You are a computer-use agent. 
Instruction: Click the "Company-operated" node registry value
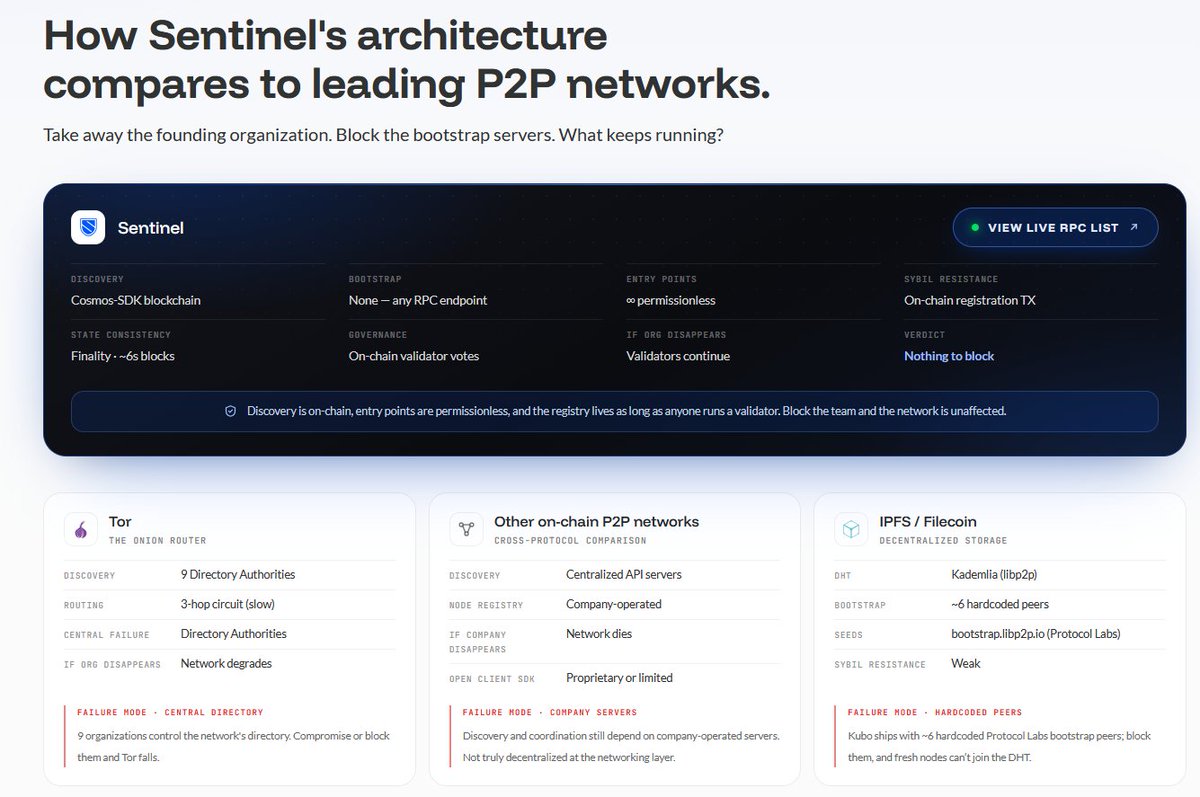click(x=614, y=604)
